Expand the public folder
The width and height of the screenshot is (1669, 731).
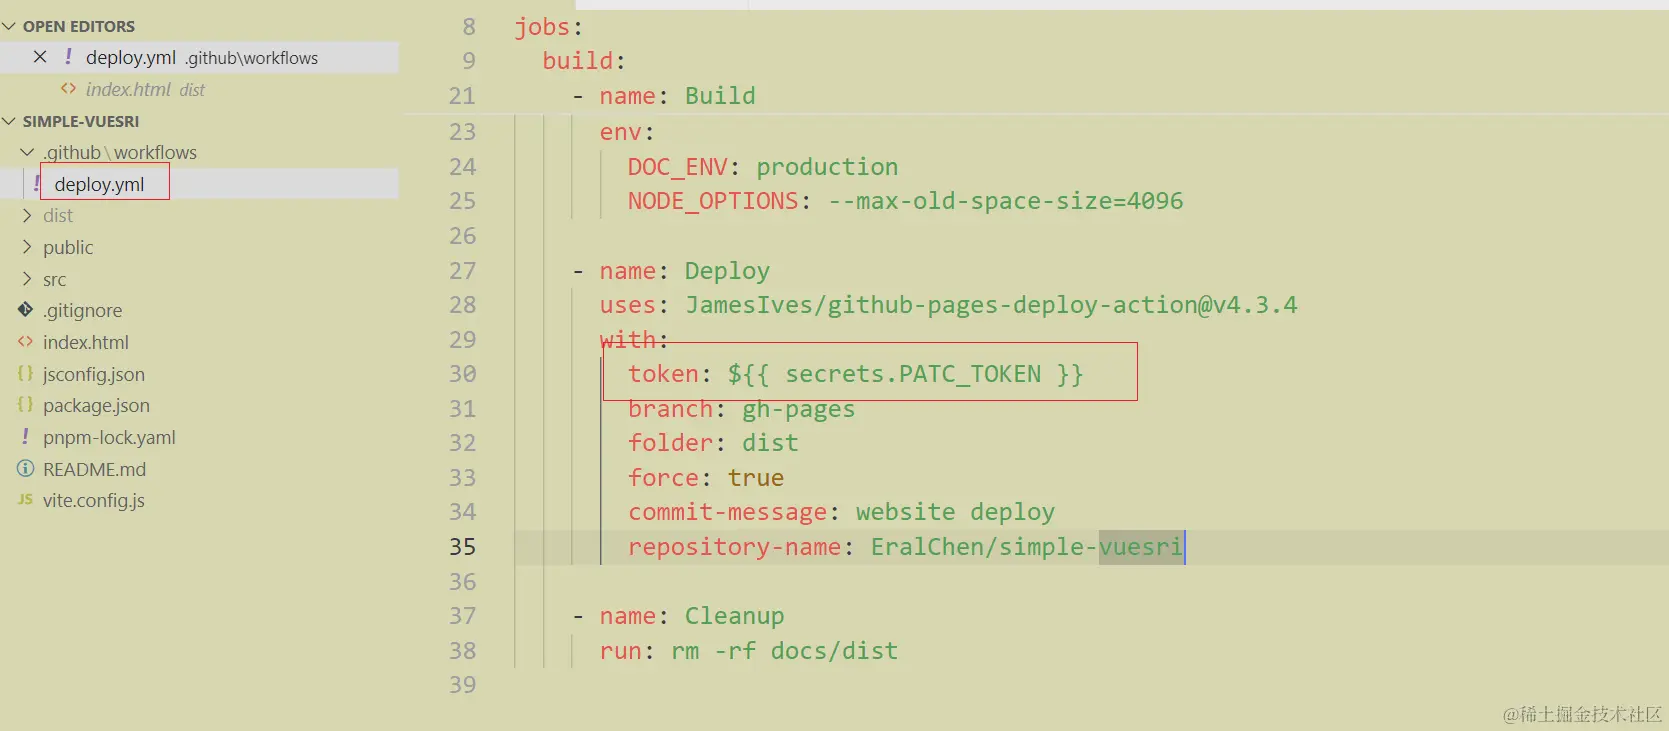click(27, 247)
